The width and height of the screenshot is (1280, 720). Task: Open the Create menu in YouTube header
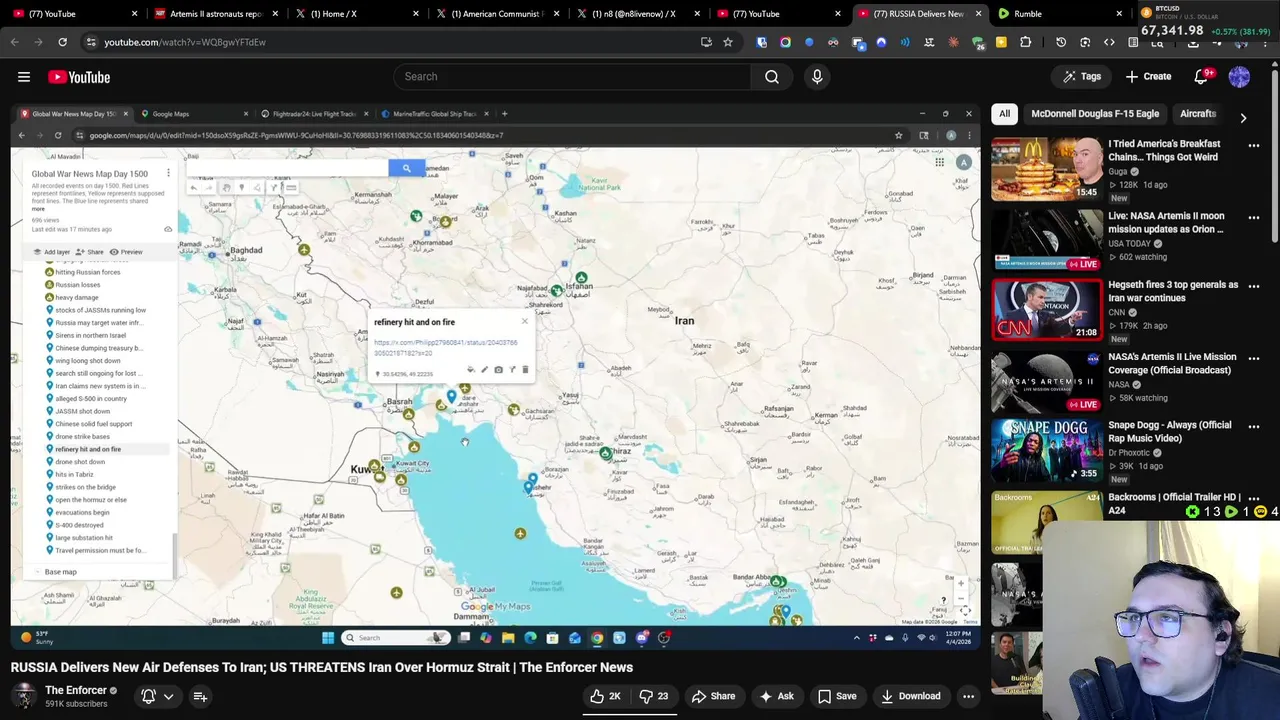click(x=1148, y=77)
